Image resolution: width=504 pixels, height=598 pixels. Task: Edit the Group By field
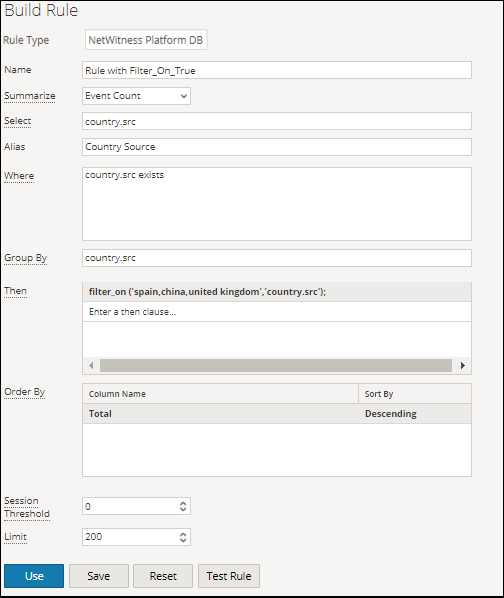[277, 258]
